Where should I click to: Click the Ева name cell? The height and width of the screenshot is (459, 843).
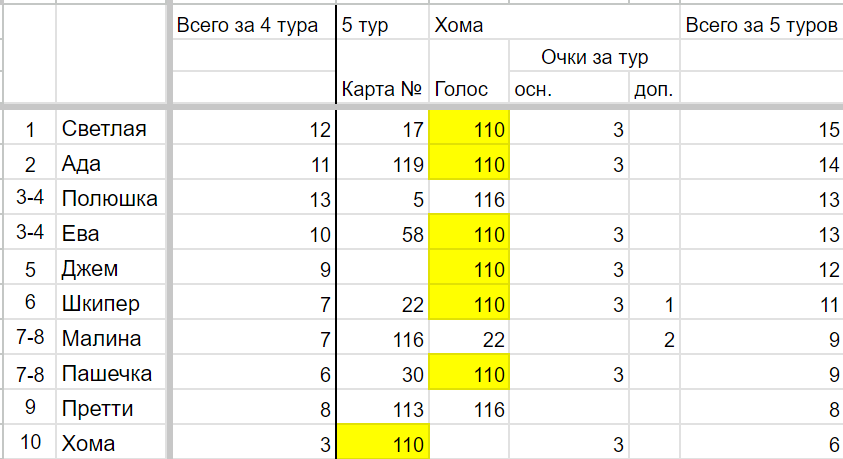point(111,233)
